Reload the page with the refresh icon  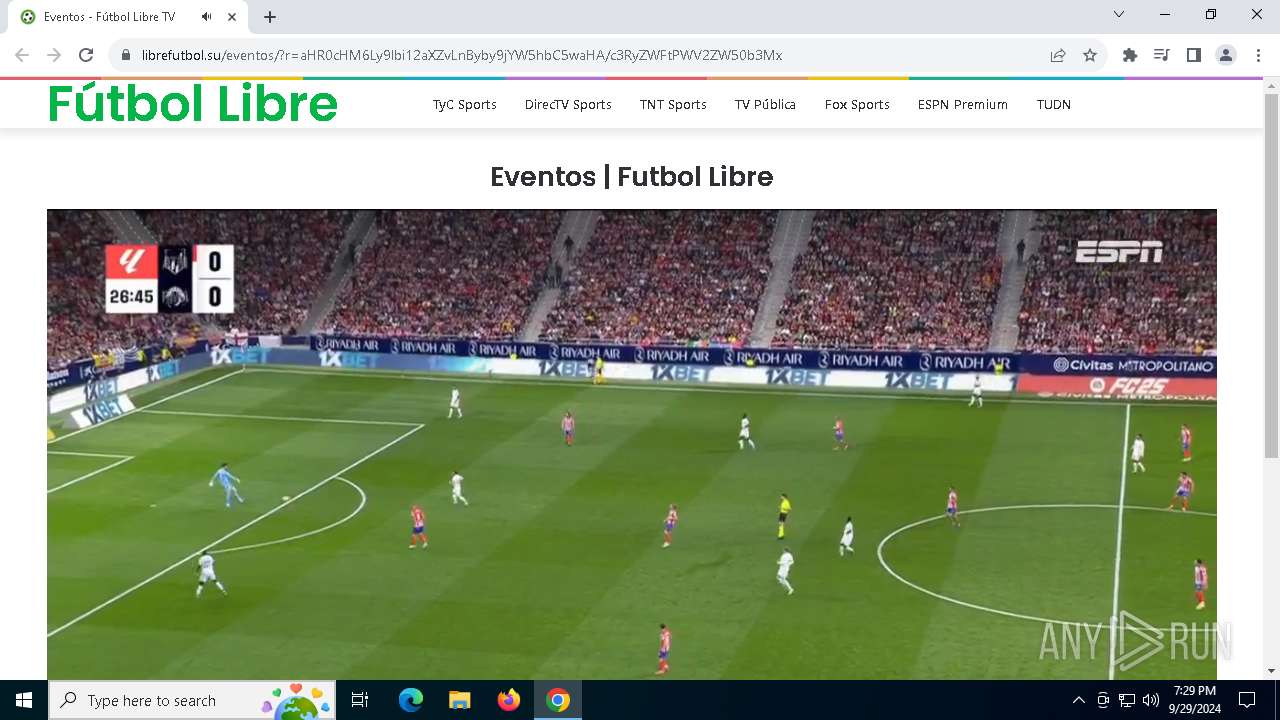pyautogui.click(x=86, y=55)
